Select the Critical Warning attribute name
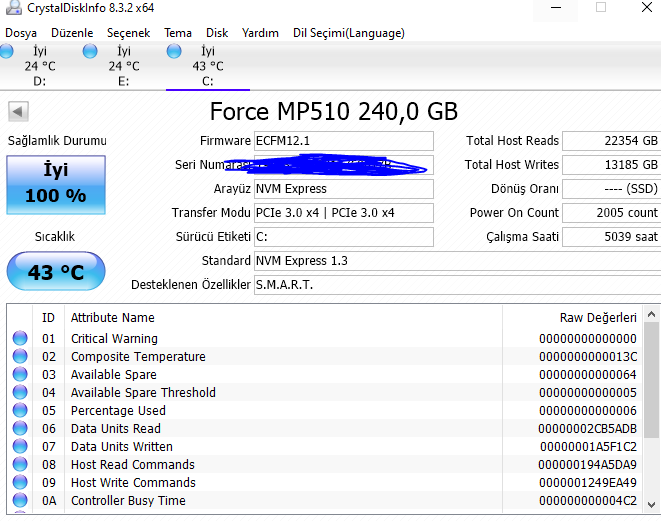This screenshot has height=521, width=661. [x=114, y=338]
